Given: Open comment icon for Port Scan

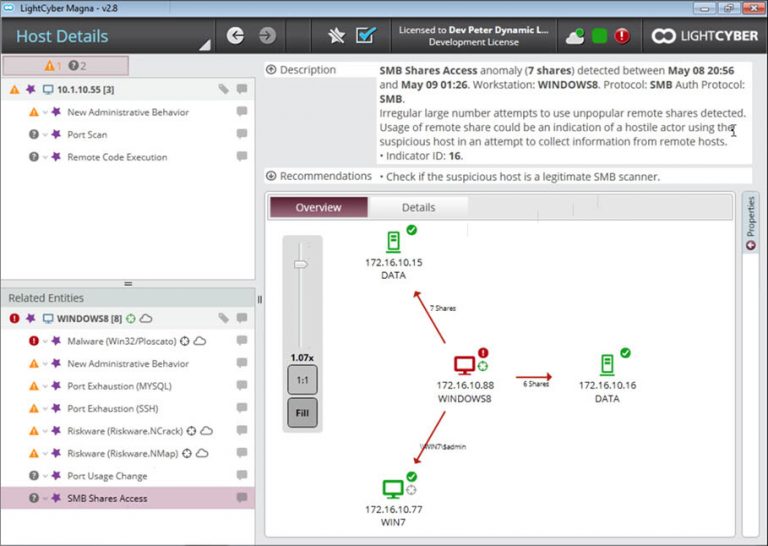Looking at the screenshot, I should tap(242, 134).
